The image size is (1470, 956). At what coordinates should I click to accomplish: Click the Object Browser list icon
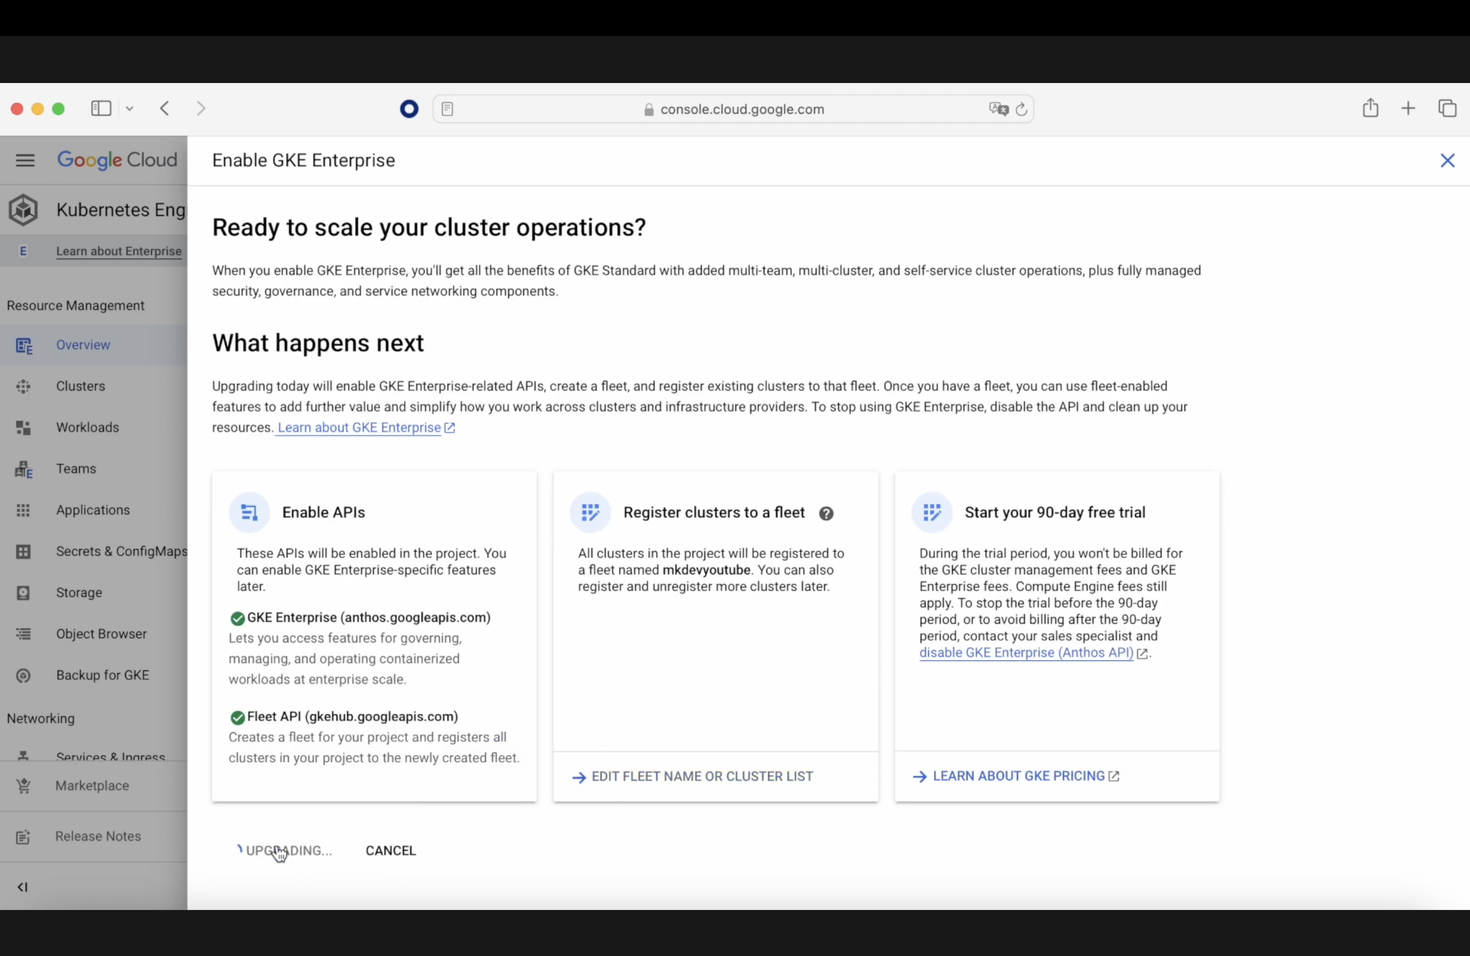click(x=24, y=634)
